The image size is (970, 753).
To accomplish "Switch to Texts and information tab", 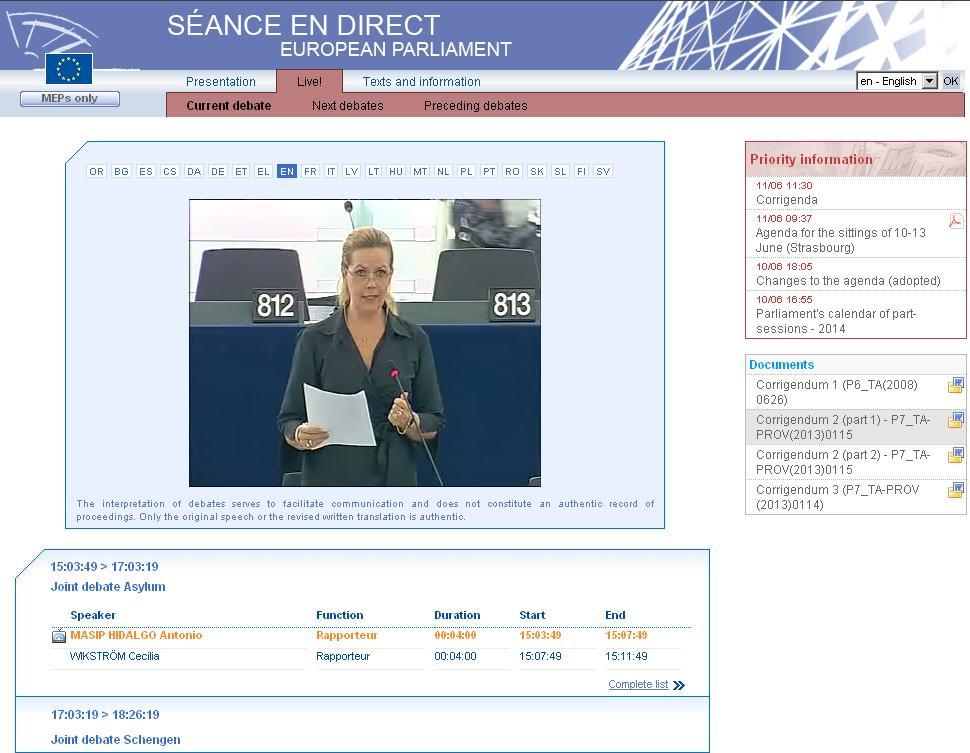I will coord(421,82).
